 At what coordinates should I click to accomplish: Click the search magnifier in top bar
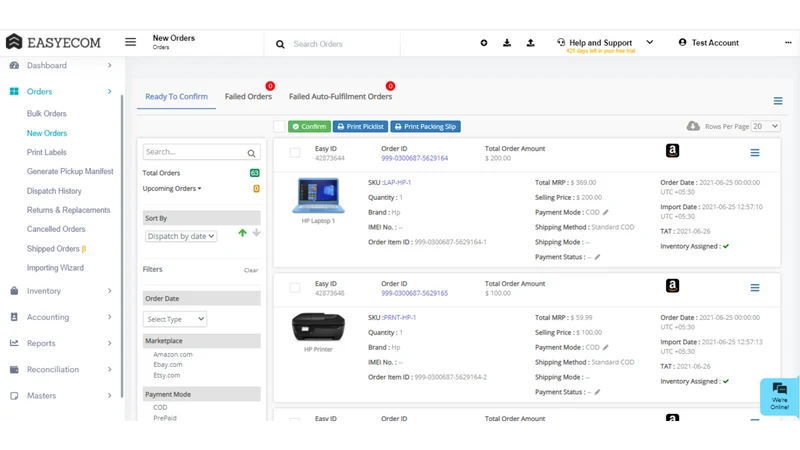tap(280, 44)
